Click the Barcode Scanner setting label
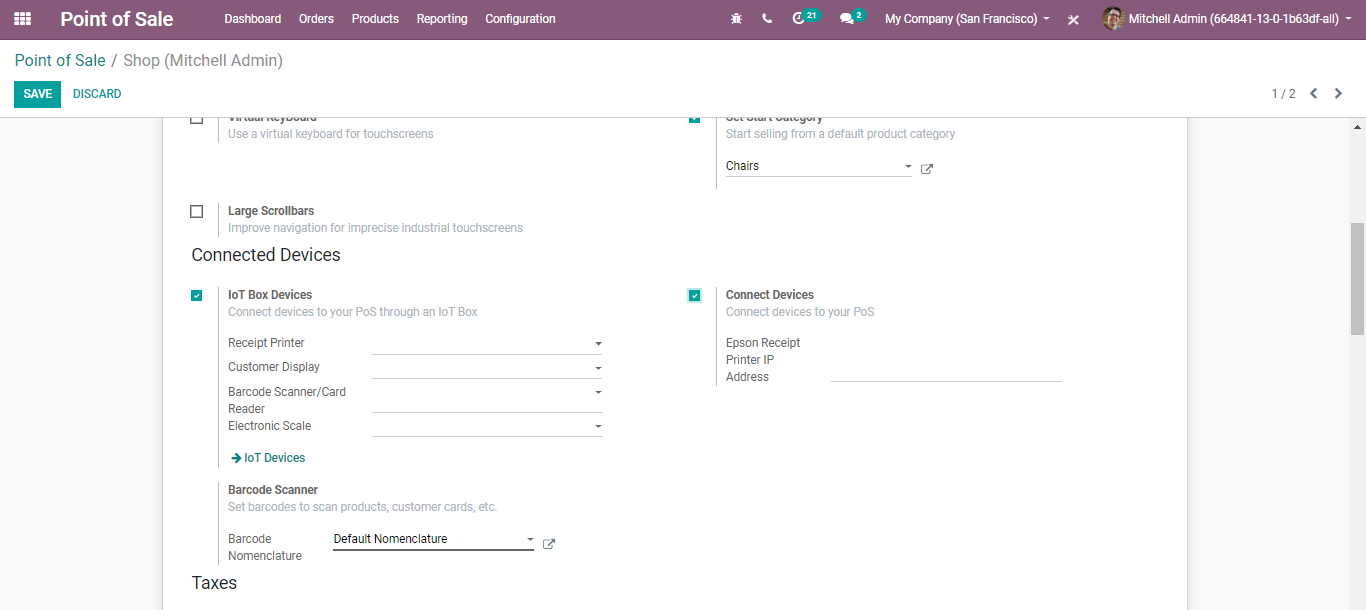Screen dimensions: 1366x610 [273, 490]
